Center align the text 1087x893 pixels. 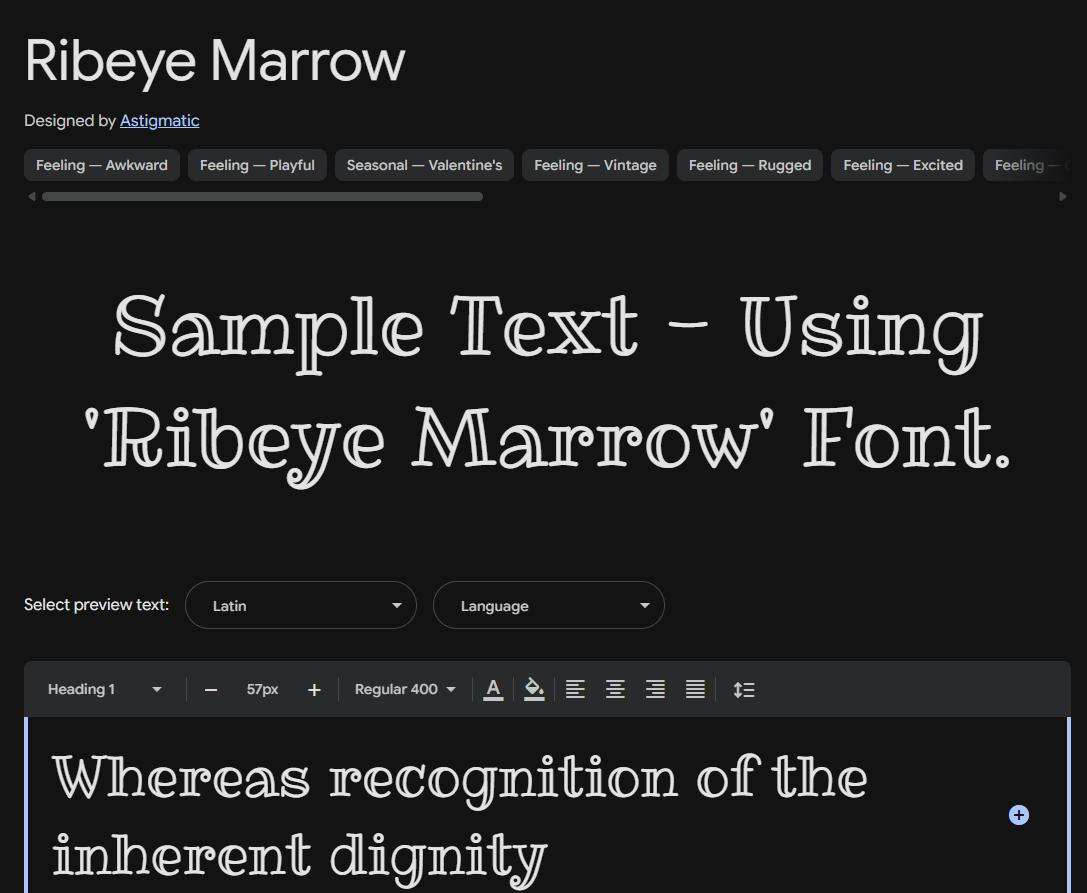615,689
